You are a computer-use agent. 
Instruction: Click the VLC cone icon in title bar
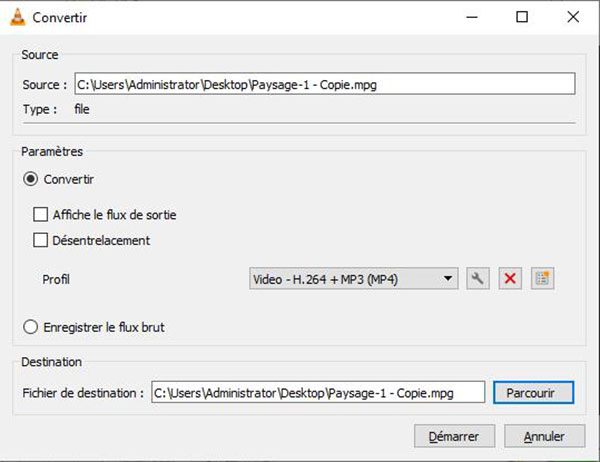click(17, 17)
